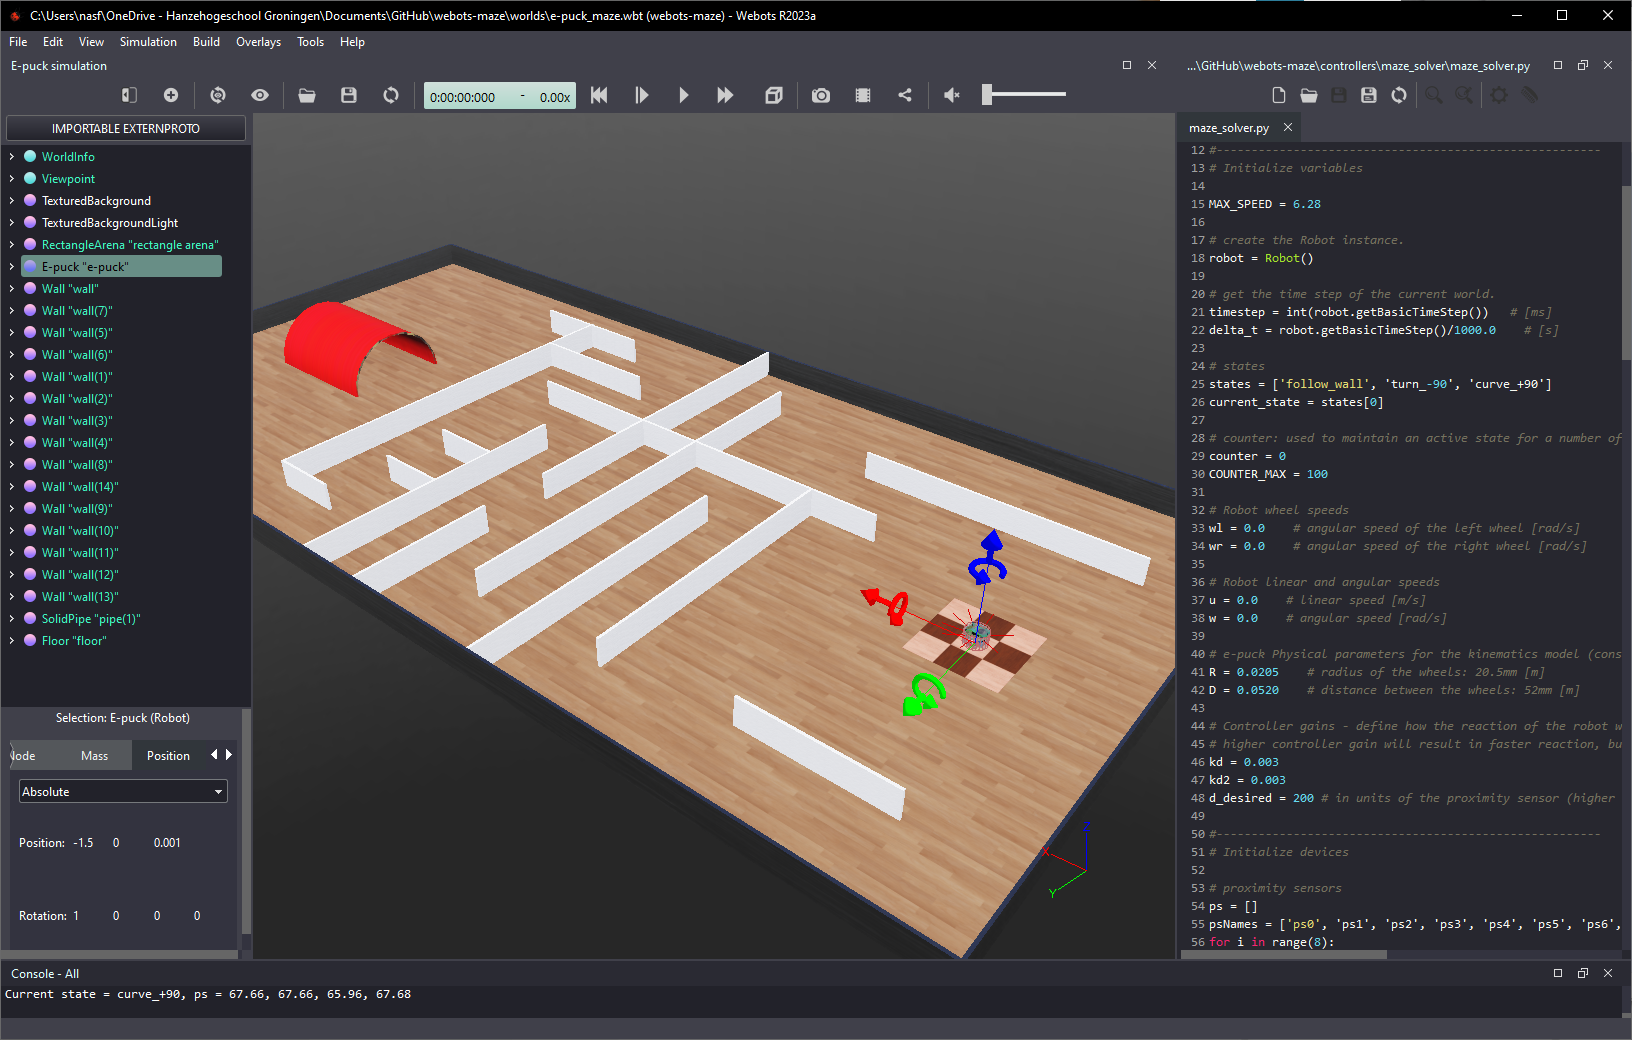Open the Simulation menu
The image size is (1632, 1040).
point(148,42)
